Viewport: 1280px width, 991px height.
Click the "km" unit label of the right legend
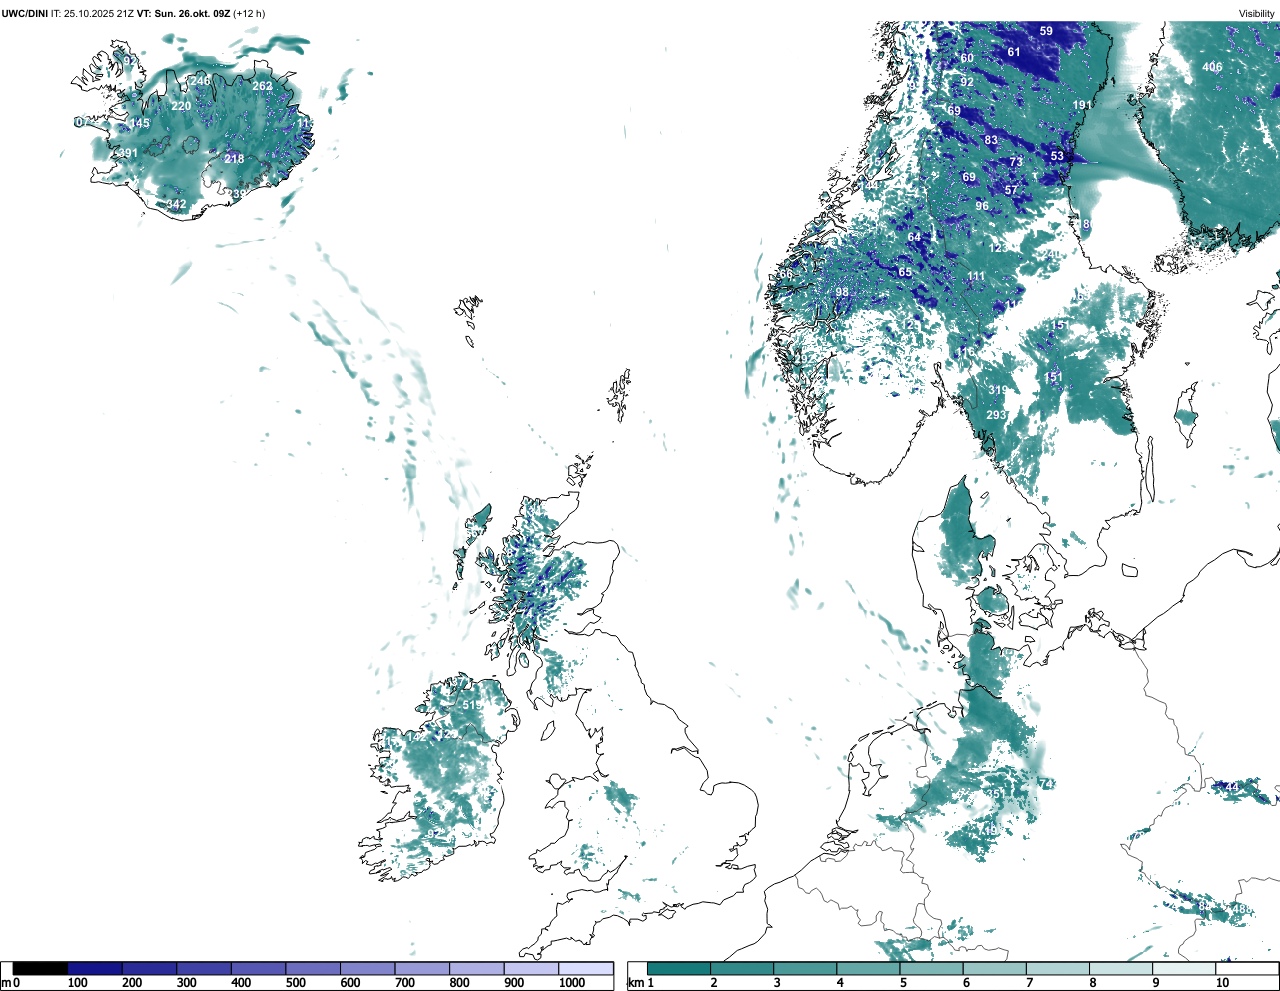click(634, 983)
